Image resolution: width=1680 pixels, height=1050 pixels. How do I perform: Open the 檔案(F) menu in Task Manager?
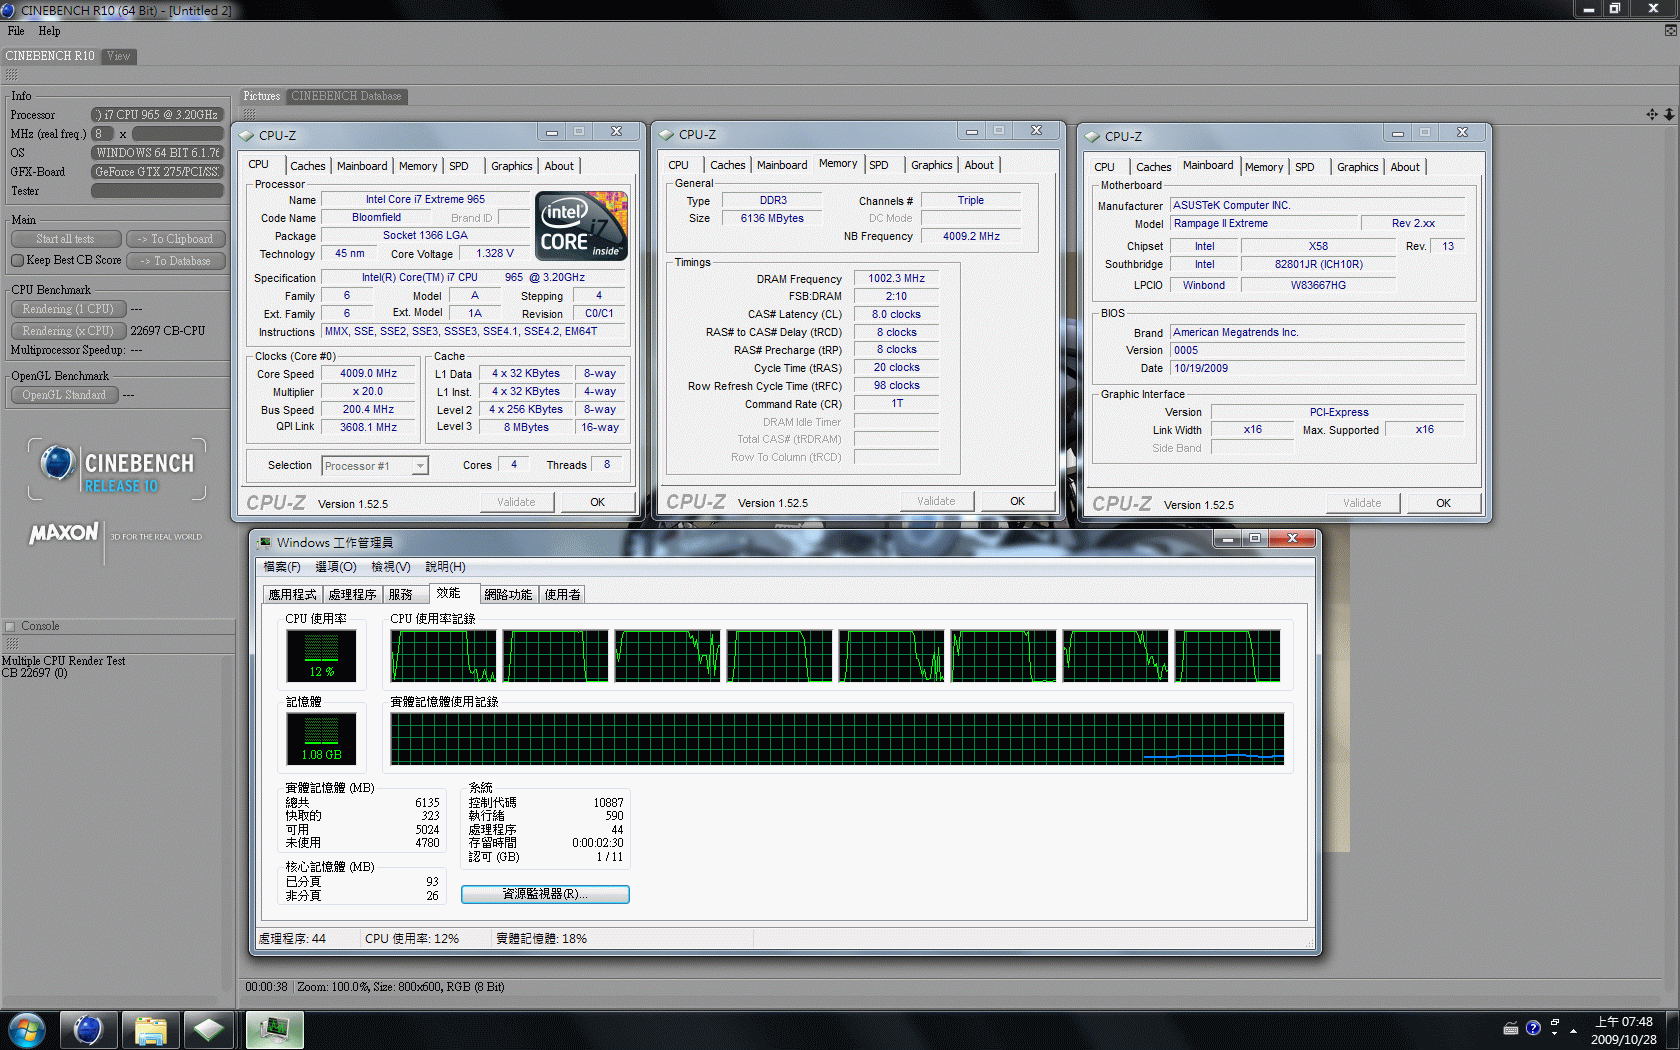tap(282, 567)
